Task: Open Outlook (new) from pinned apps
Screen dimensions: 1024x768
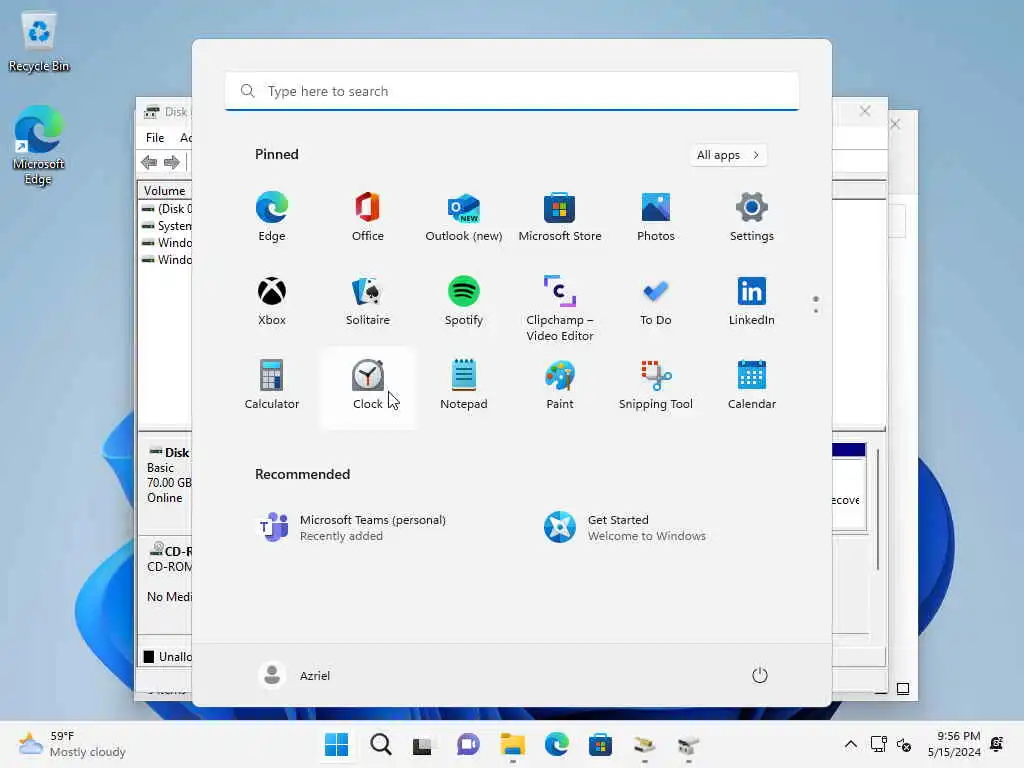Action: [x=464, y=217]
